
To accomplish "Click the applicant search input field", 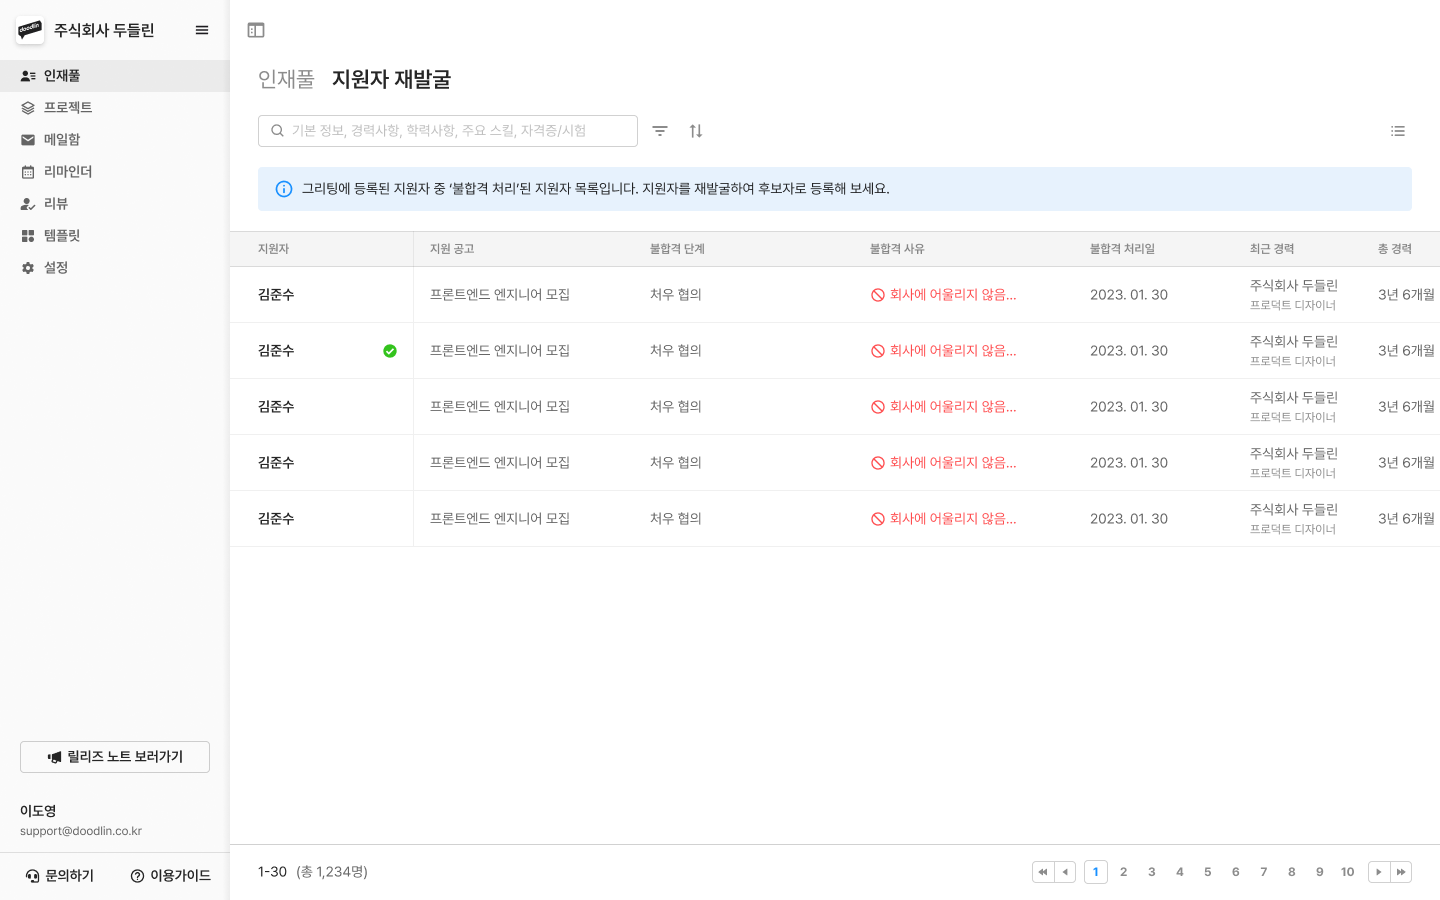I will [x=448, y=131].
